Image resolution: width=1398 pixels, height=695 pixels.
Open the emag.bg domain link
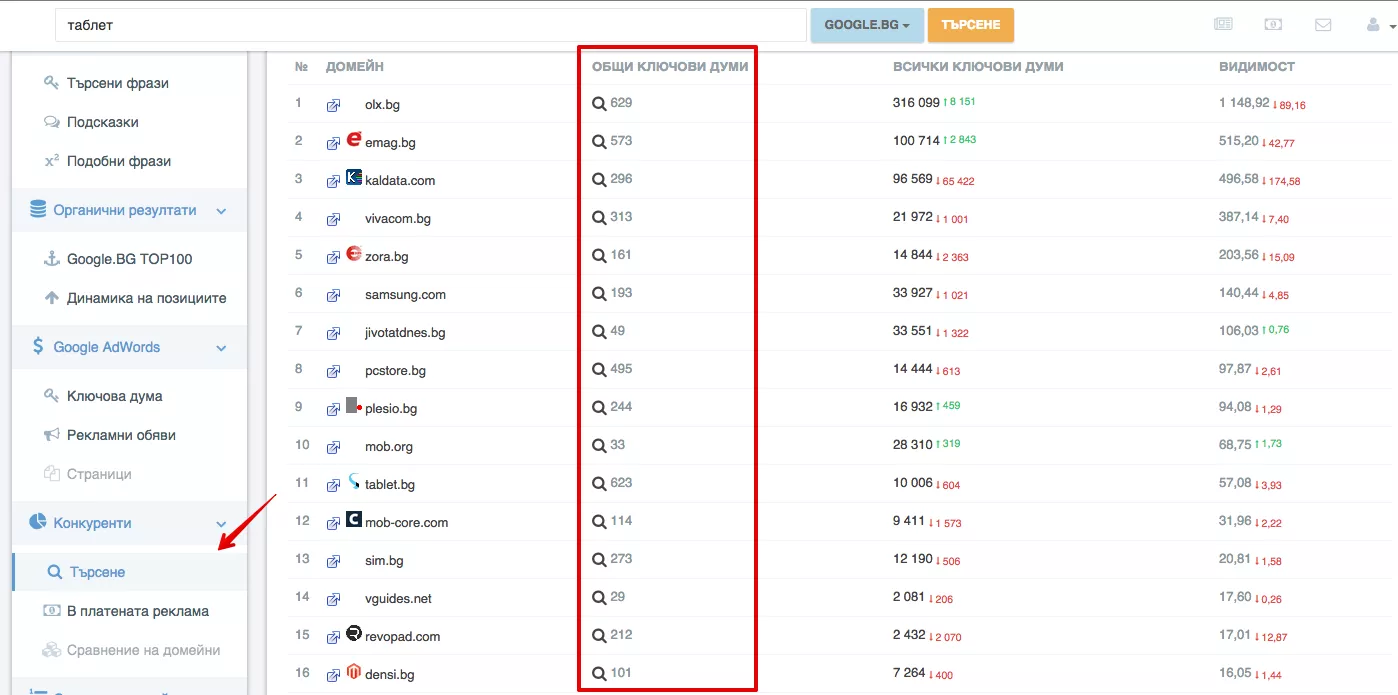[390, 143]
